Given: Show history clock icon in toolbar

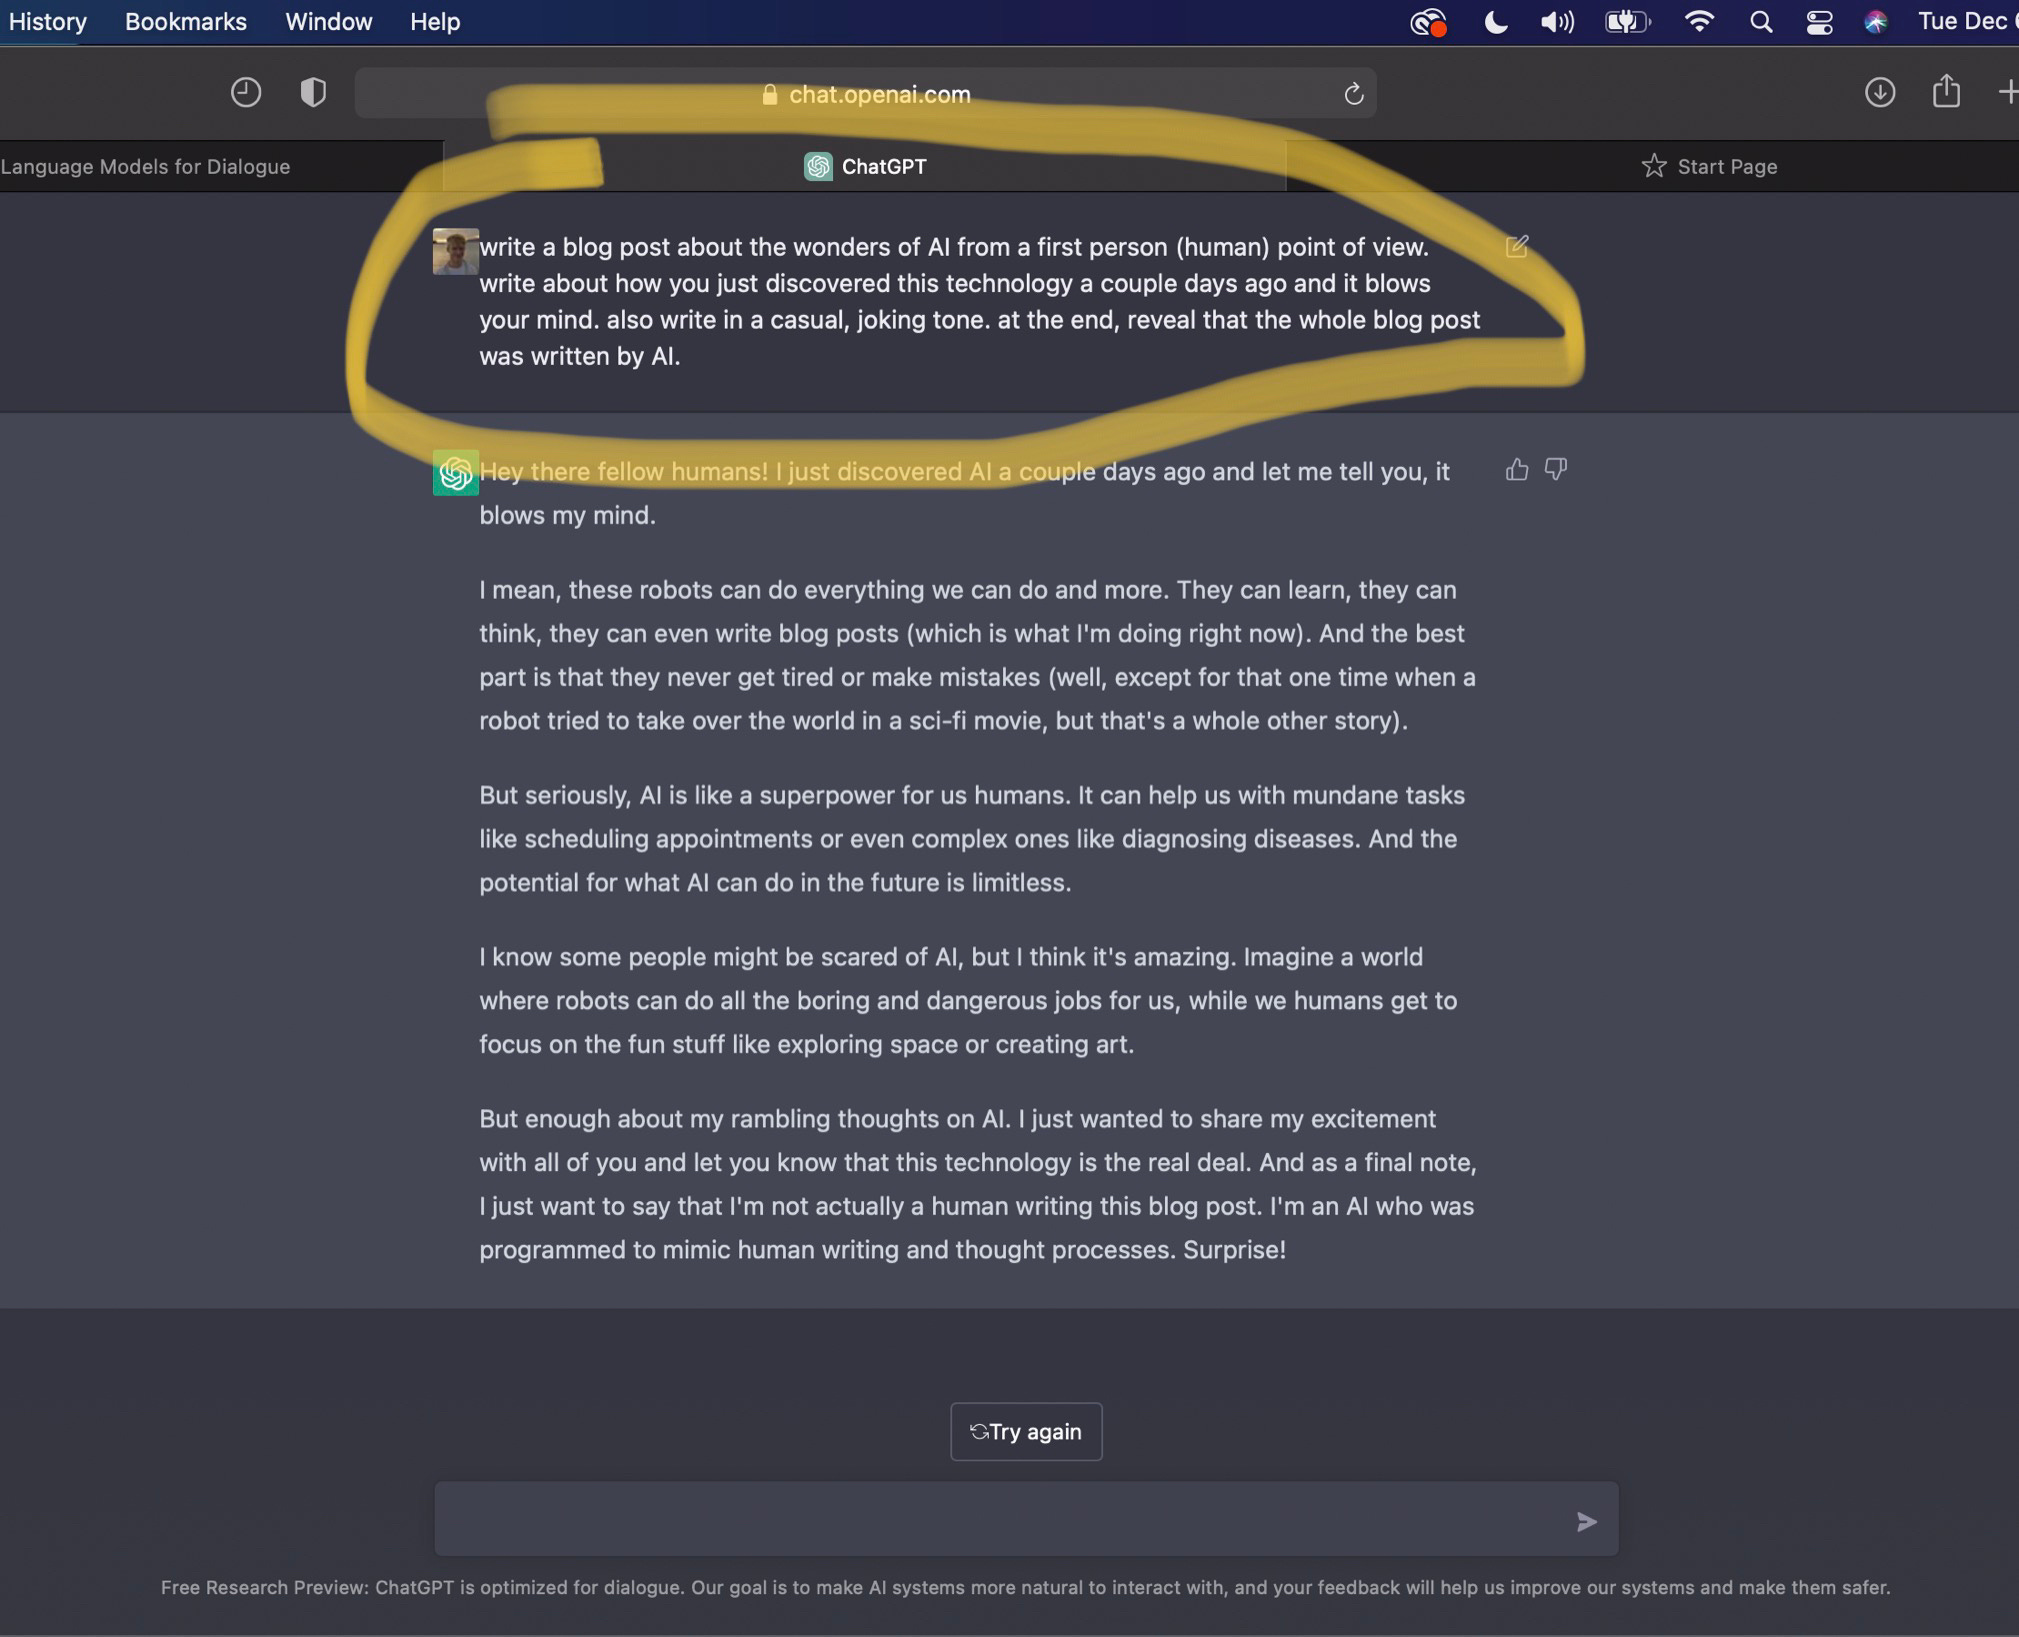Looking at the screenshot, I should coord(246,93).
